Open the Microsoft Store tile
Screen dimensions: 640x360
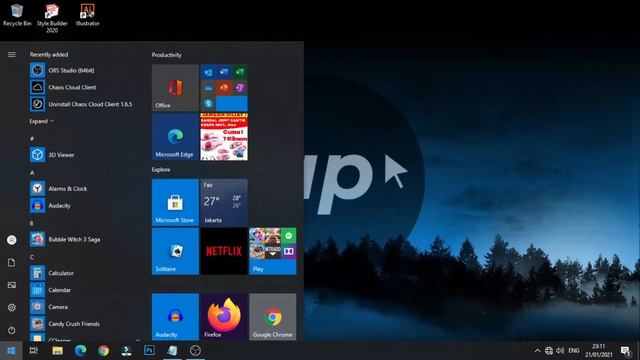175,202
